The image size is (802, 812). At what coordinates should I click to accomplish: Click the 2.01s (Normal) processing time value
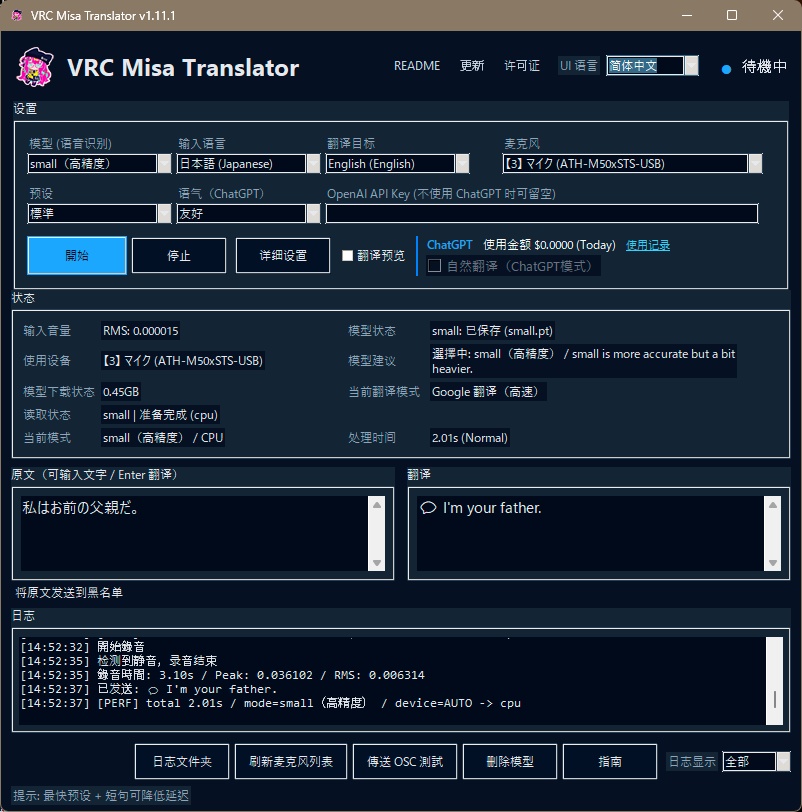click(470, 438)
